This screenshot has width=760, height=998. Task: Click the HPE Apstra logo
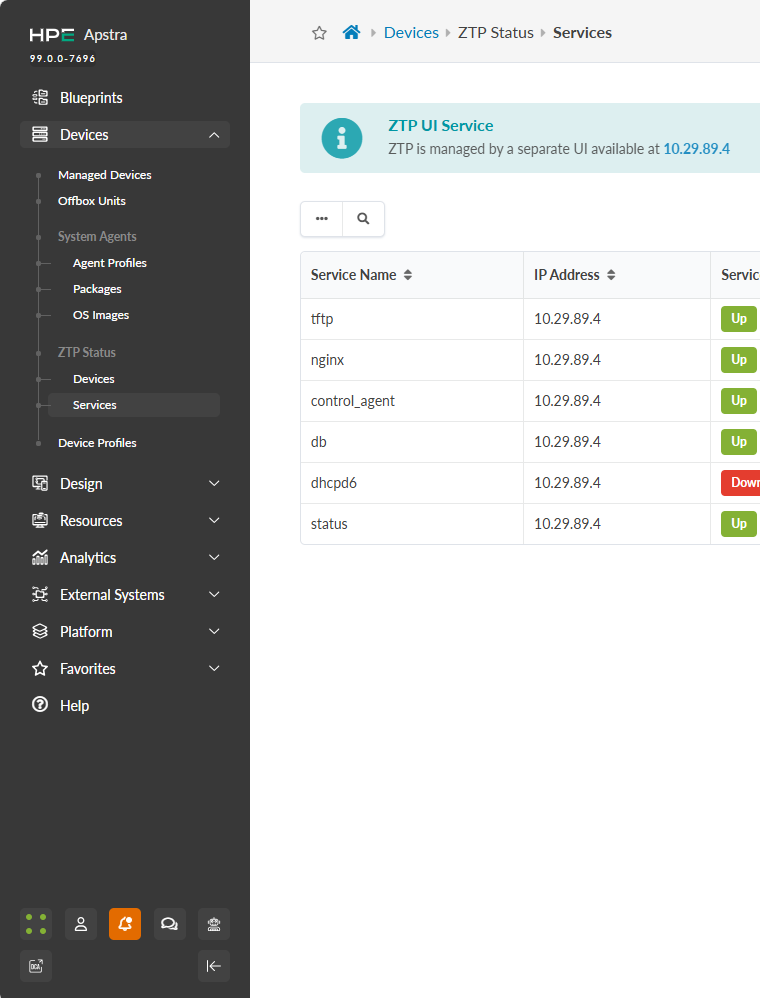coord(78,35)
